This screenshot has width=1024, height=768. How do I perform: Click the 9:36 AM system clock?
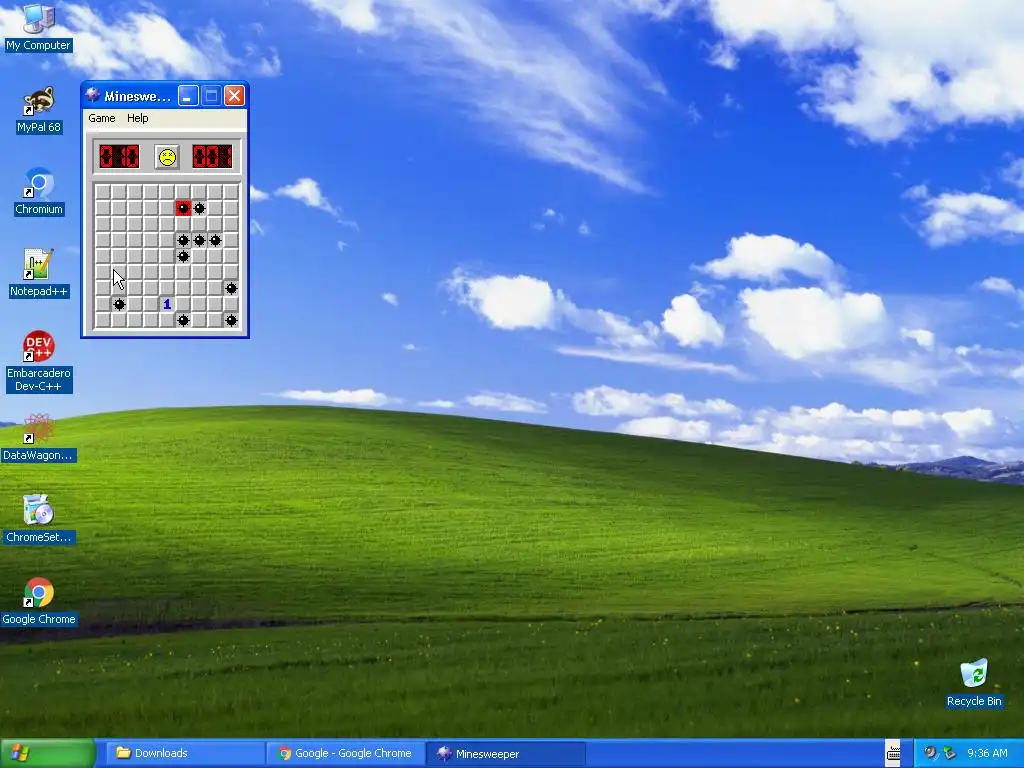click(x=987, y=753)
